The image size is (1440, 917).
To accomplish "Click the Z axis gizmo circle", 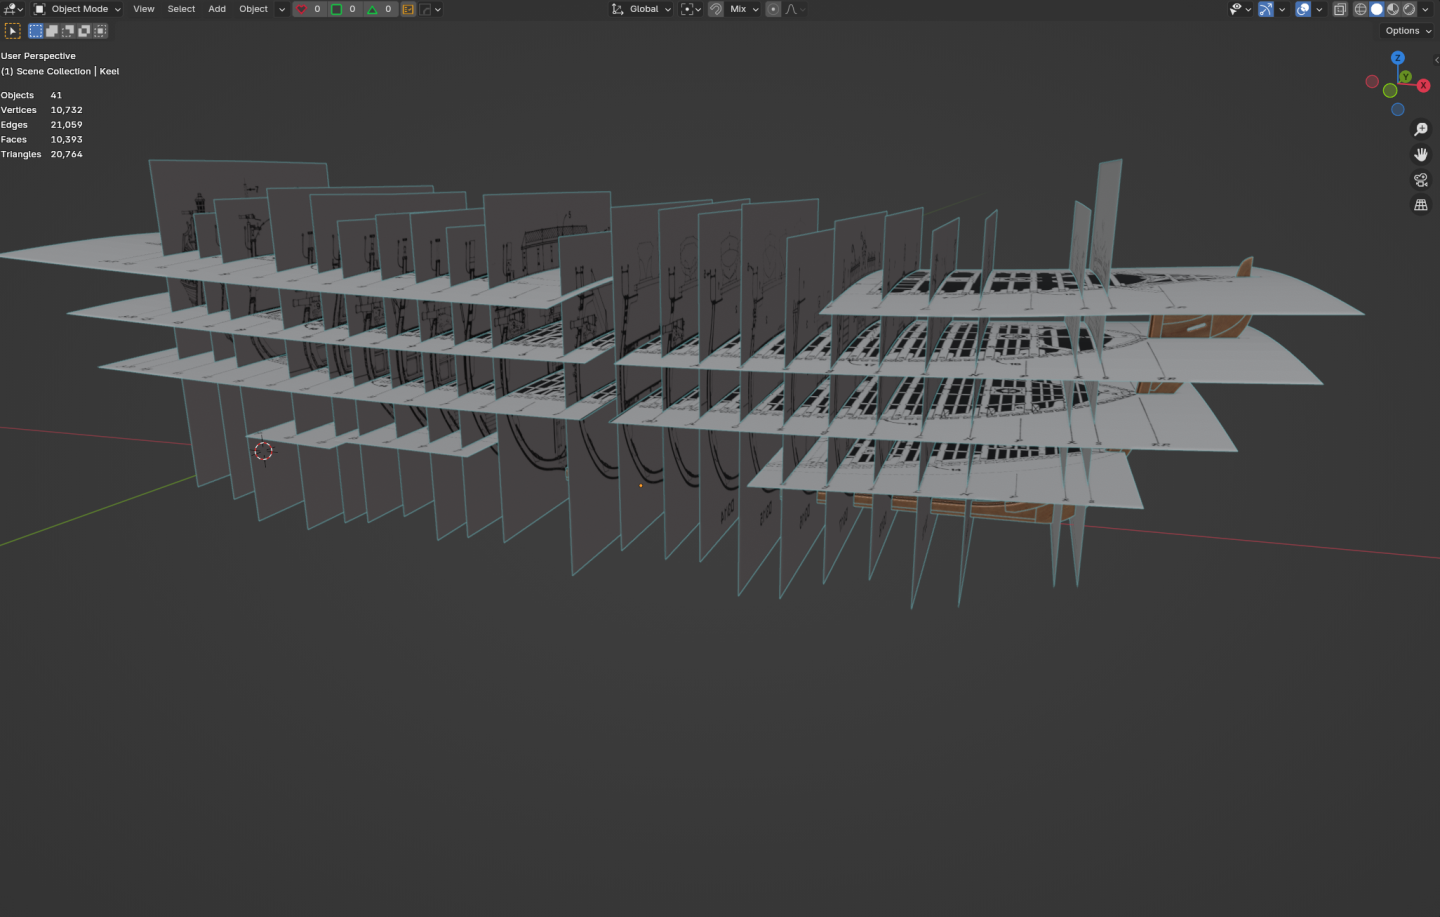I will (x=1398, y=58).
